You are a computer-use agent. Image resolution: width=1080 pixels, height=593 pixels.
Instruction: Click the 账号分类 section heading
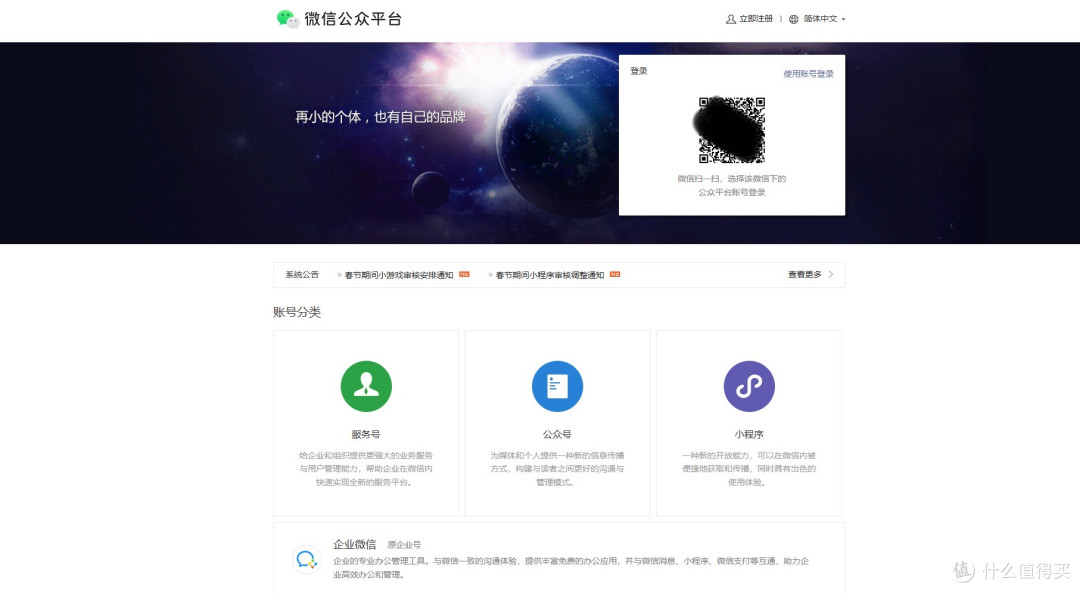tap(297, 312)
